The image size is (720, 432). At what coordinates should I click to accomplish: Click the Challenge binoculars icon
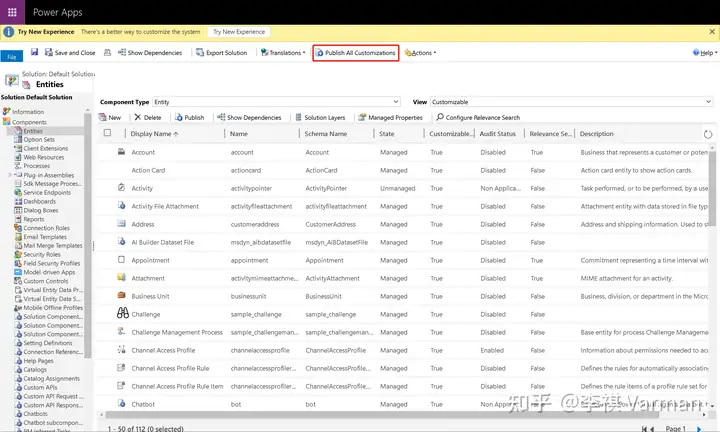tap(123, 313)
